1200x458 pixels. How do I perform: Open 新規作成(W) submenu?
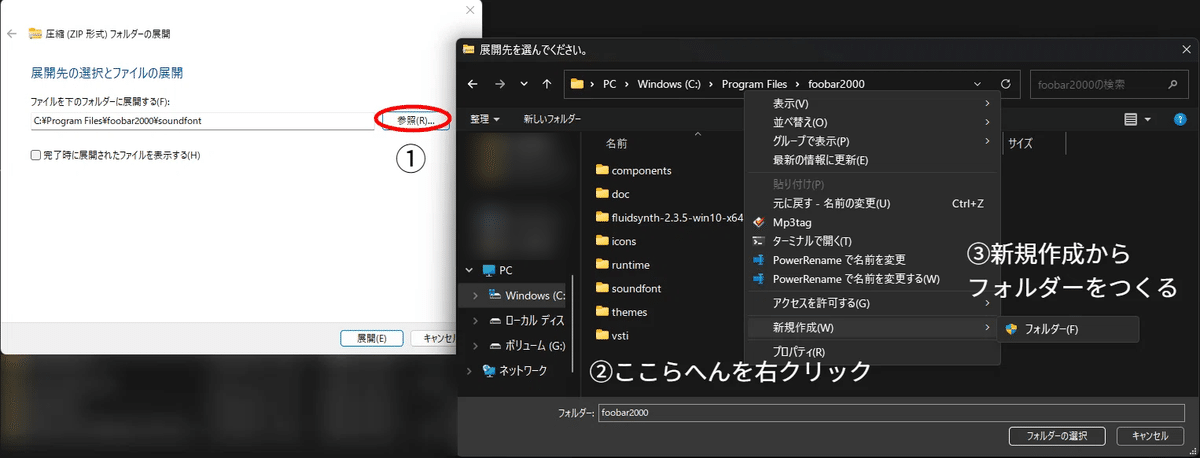coord(873,328)
